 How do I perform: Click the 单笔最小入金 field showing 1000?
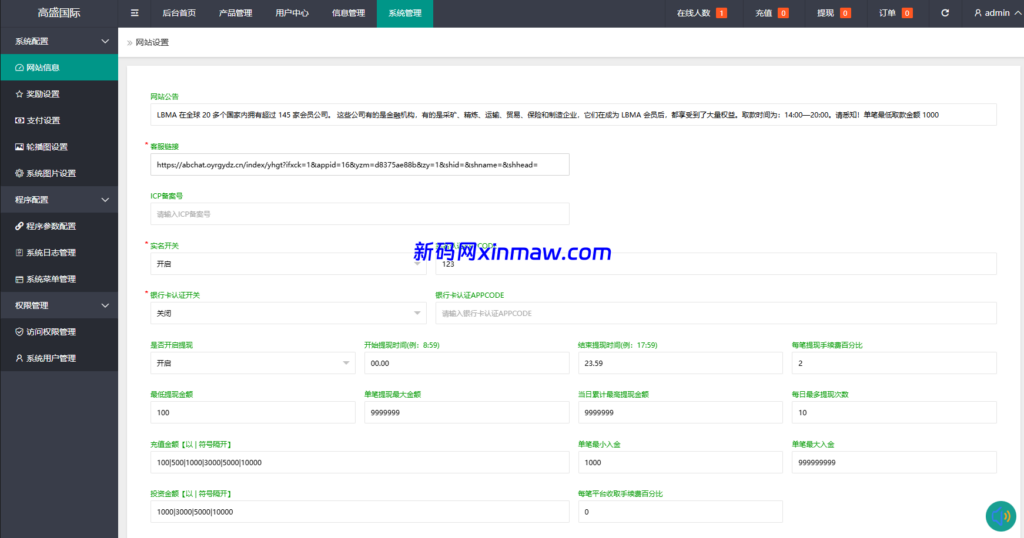[680, 462]
